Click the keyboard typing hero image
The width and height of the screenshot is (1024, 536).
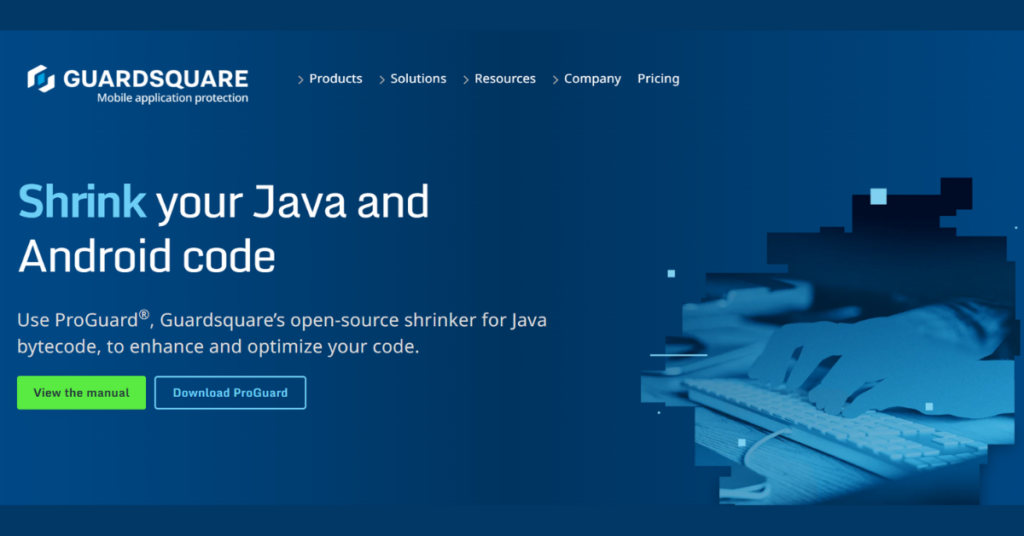829,341
